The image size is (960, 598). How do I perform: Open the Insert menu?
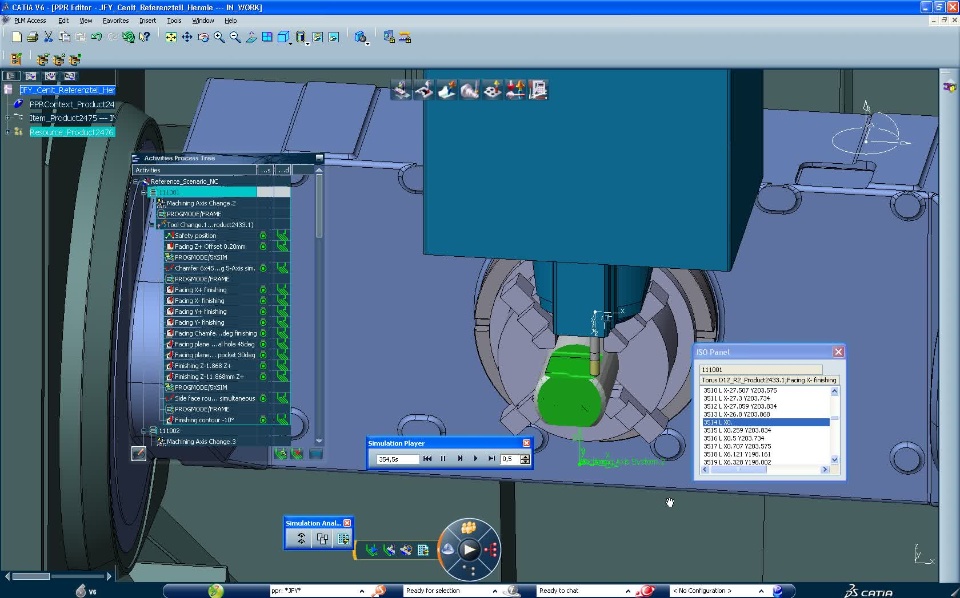point(148,20)
